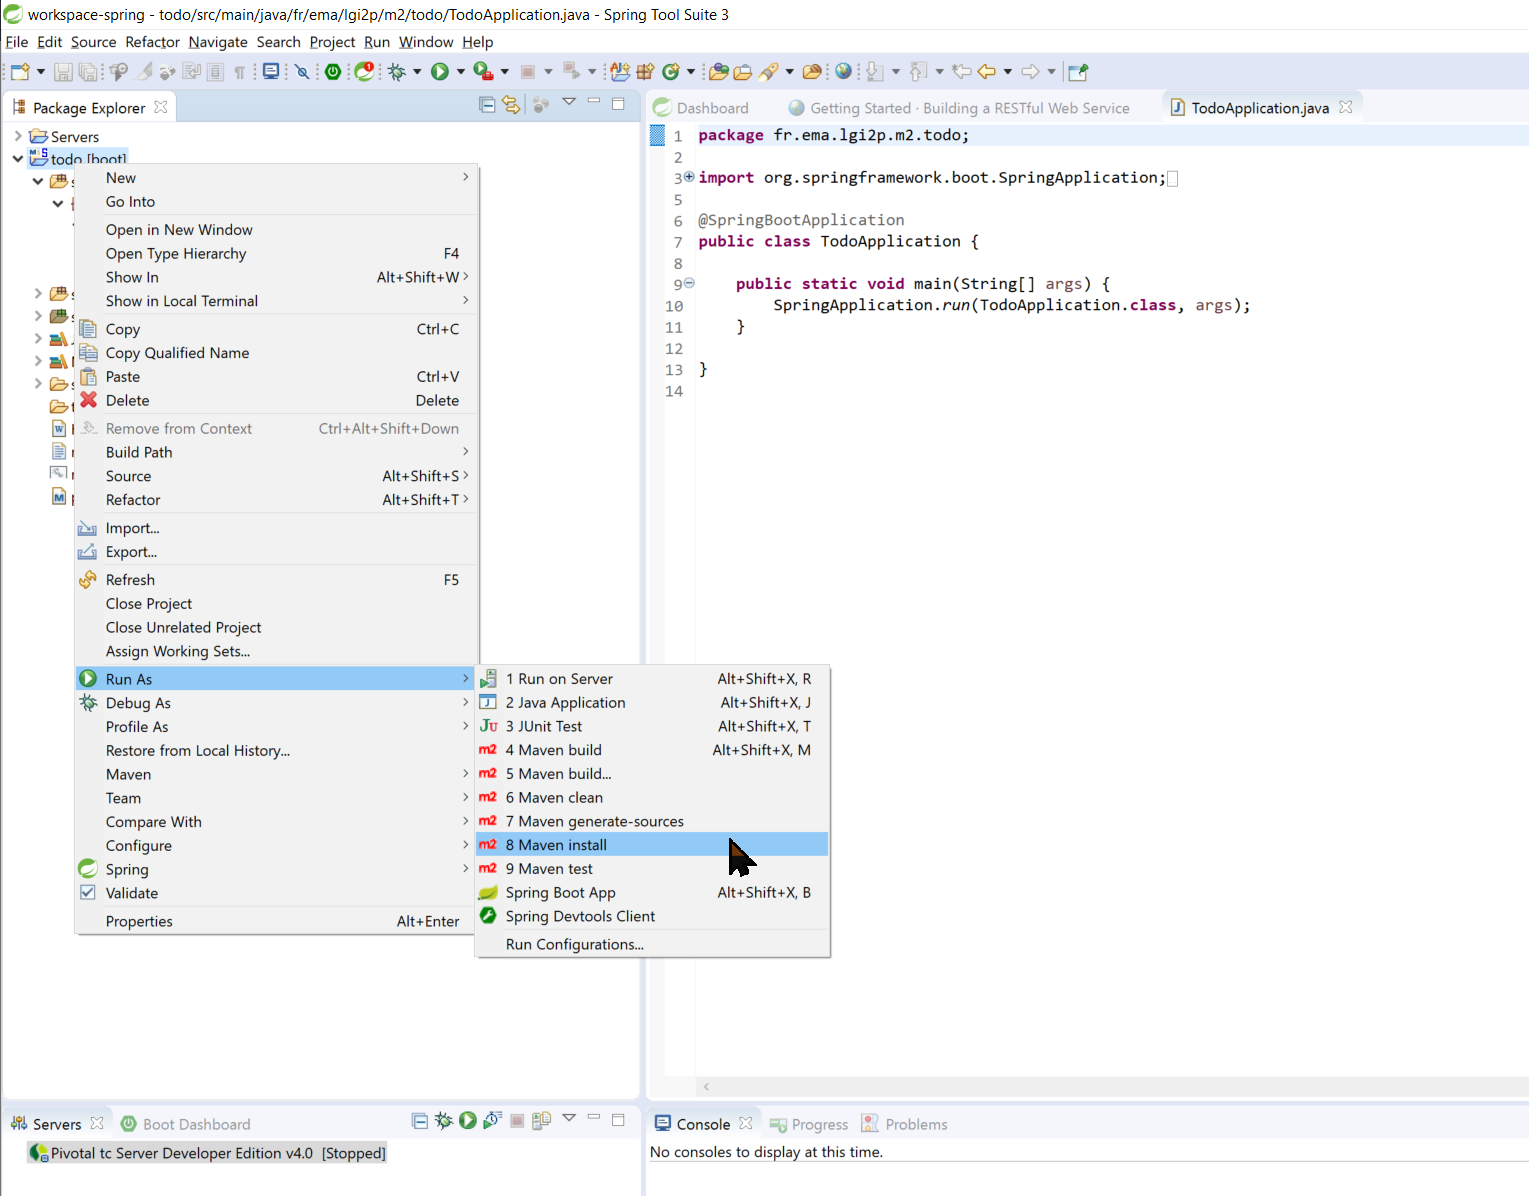This screenshot has height=1196, width=1529.
Task: Select Pivotal tc Server Developer Edition row
Action: point(208,1153)
